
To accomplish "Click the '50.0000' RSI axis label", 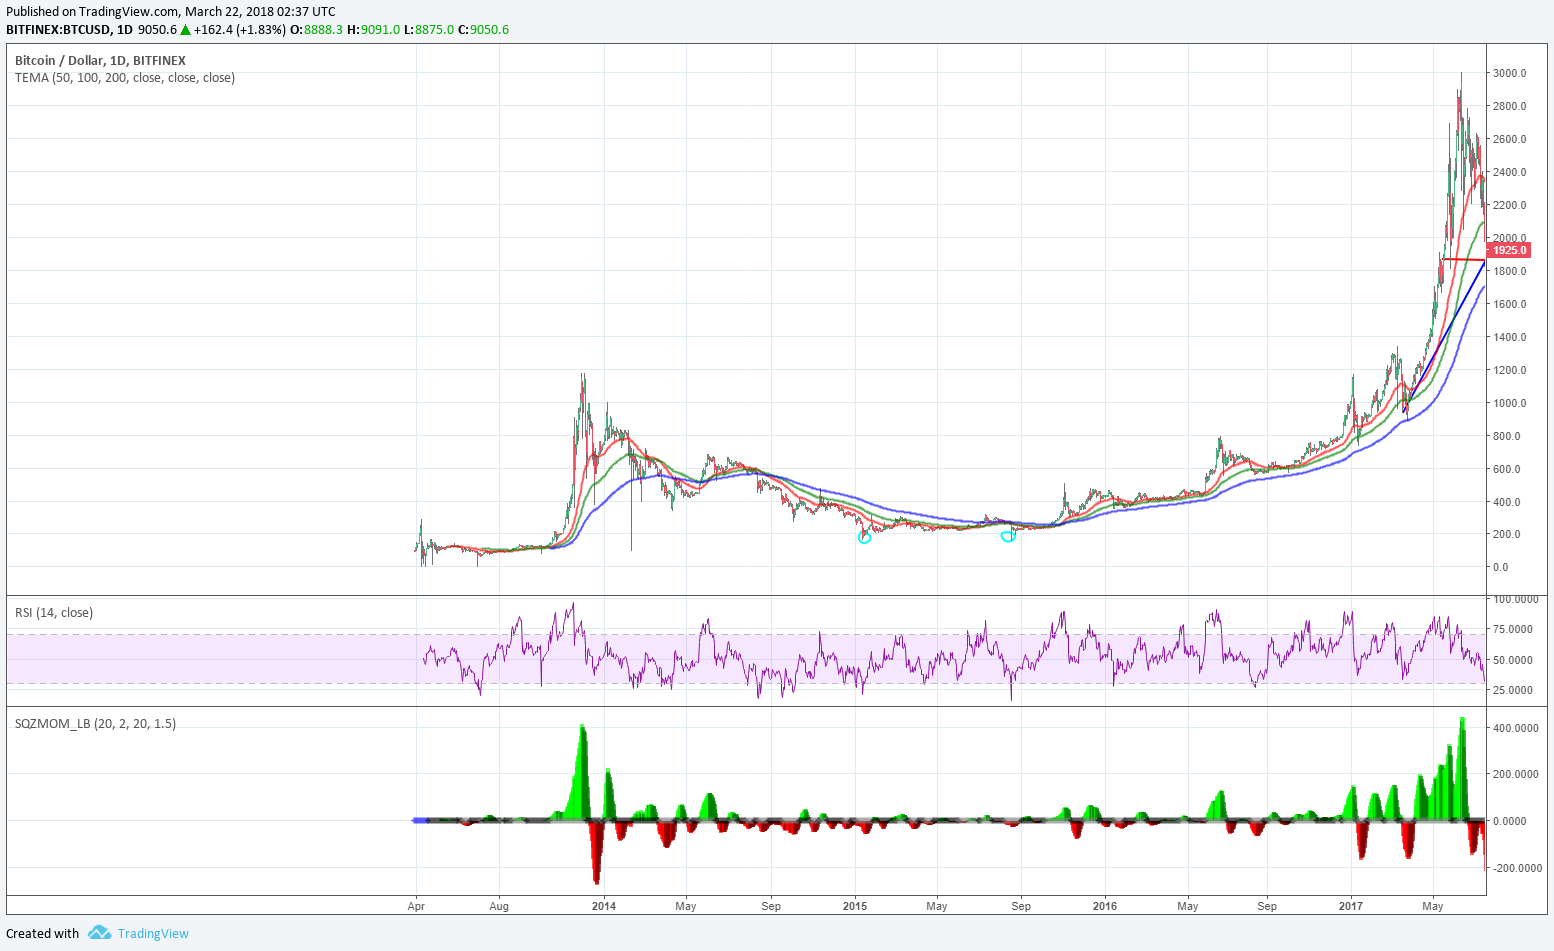I will (1514, 660).
